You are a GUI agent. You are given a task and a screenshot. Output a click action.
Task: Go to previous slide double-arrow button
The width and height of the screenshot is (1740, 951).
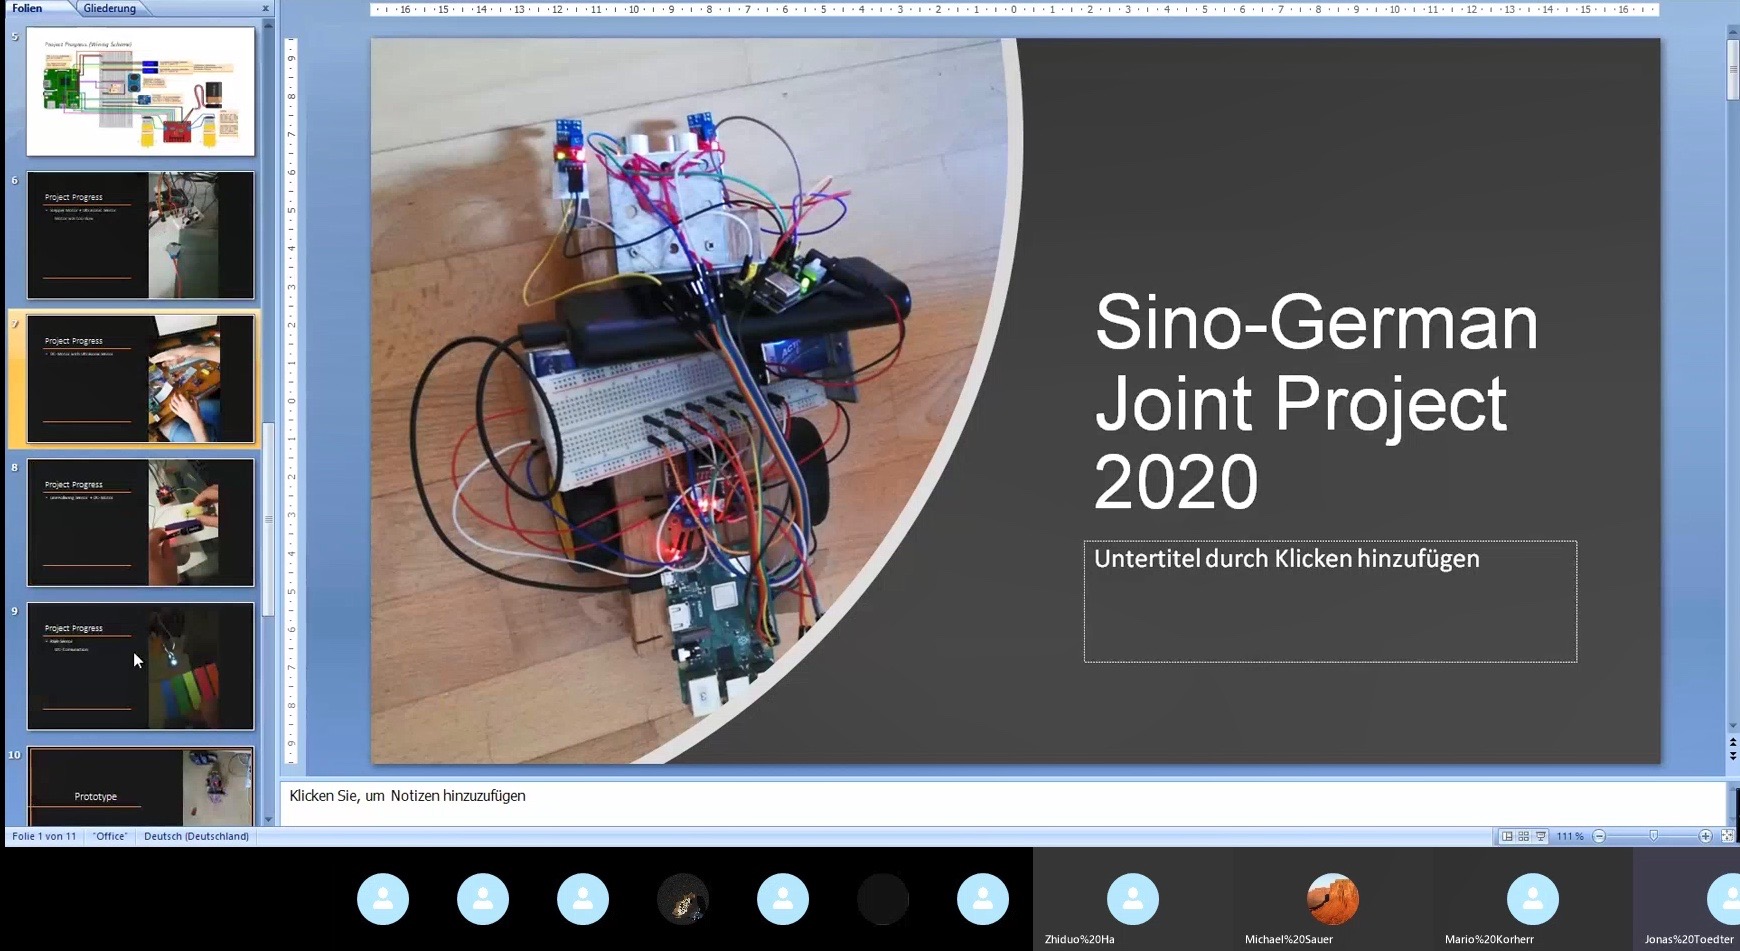[x=1733, y=742]
